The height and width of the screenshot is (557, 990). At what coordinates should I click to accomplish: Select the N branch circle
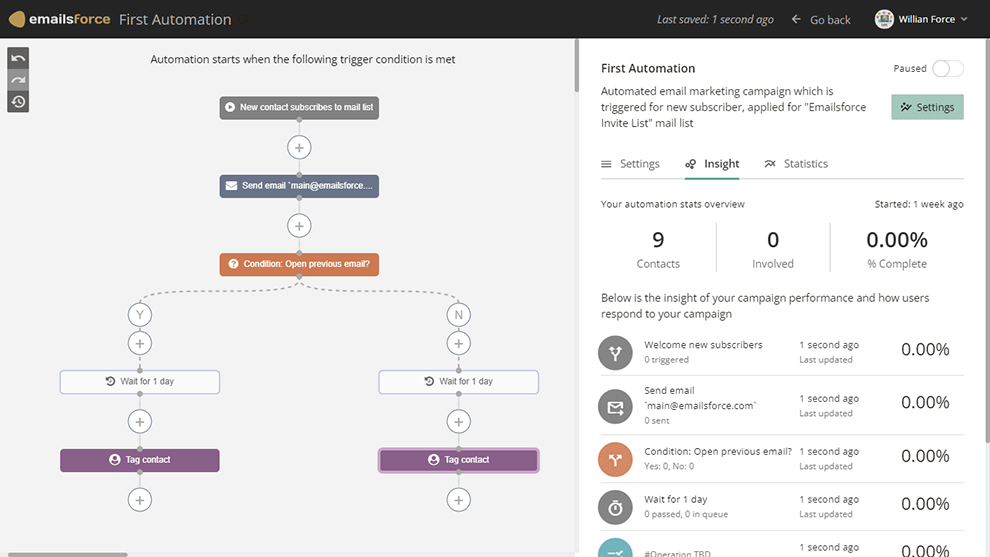458,315
